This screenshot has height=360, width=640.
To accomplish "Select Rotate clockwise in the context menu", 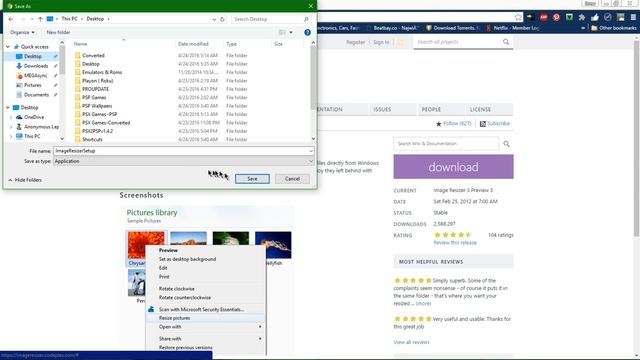I will 177,289.
